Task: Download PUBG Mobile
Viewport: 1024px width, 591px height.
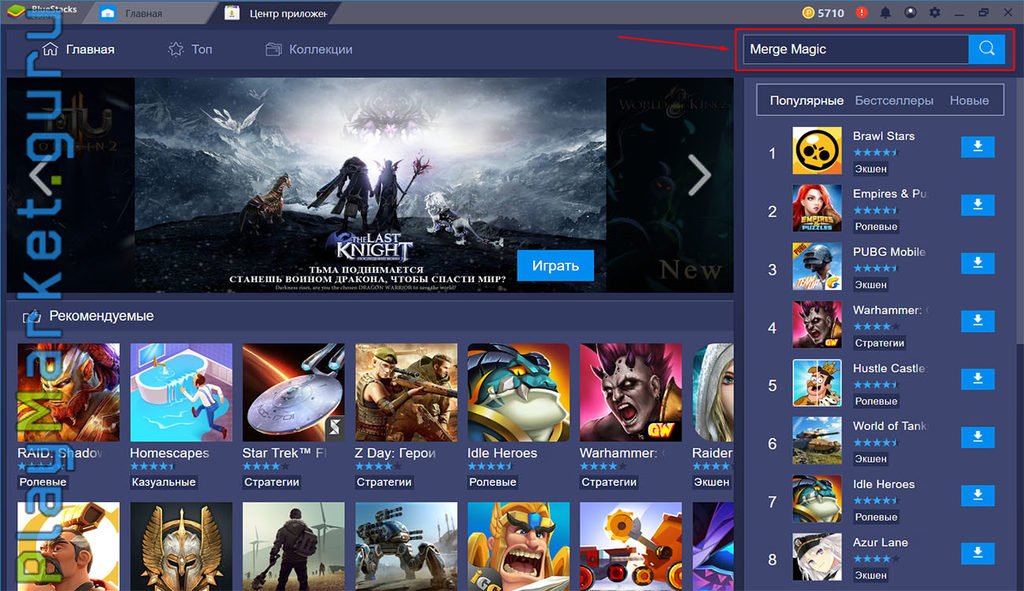Action: (x=978, y=263)
